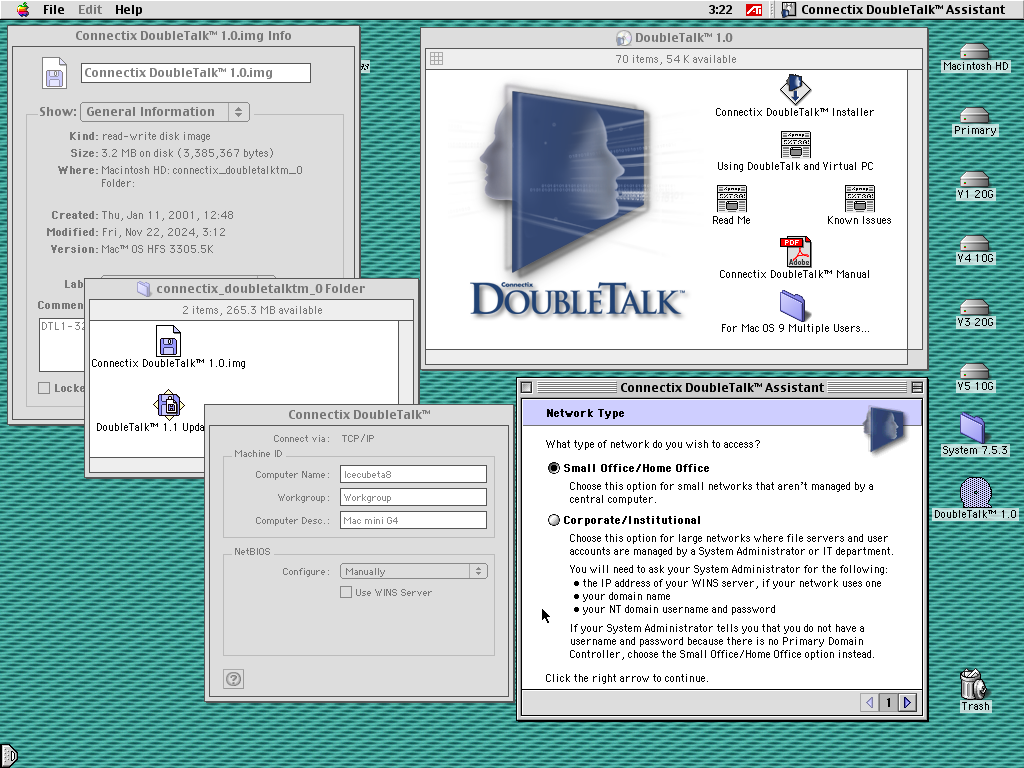This screenshot has width=1024, height=768.
Task: Click the page number 1 button in Assistant
Action: [x=888, y=702]
